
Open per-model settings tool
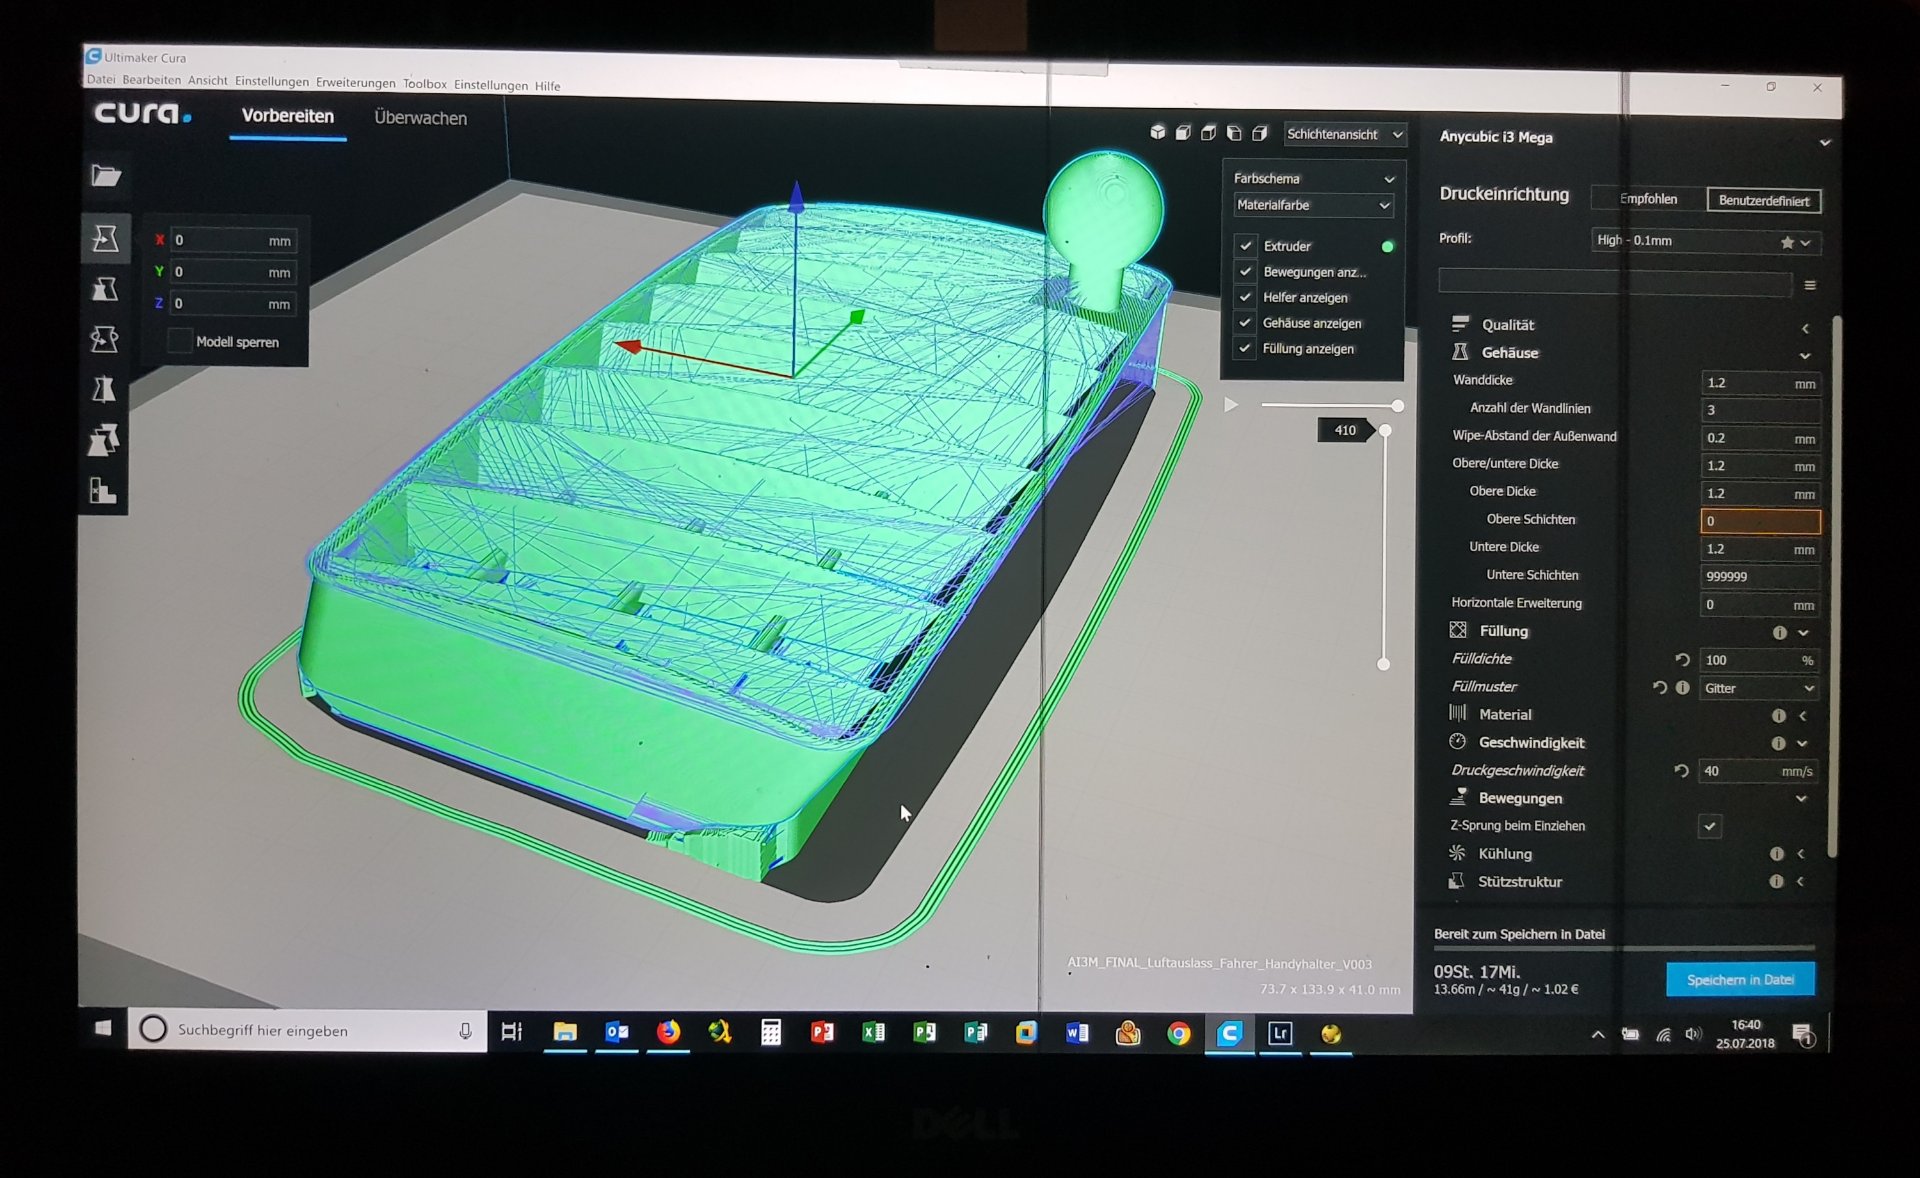pos(105,439)
